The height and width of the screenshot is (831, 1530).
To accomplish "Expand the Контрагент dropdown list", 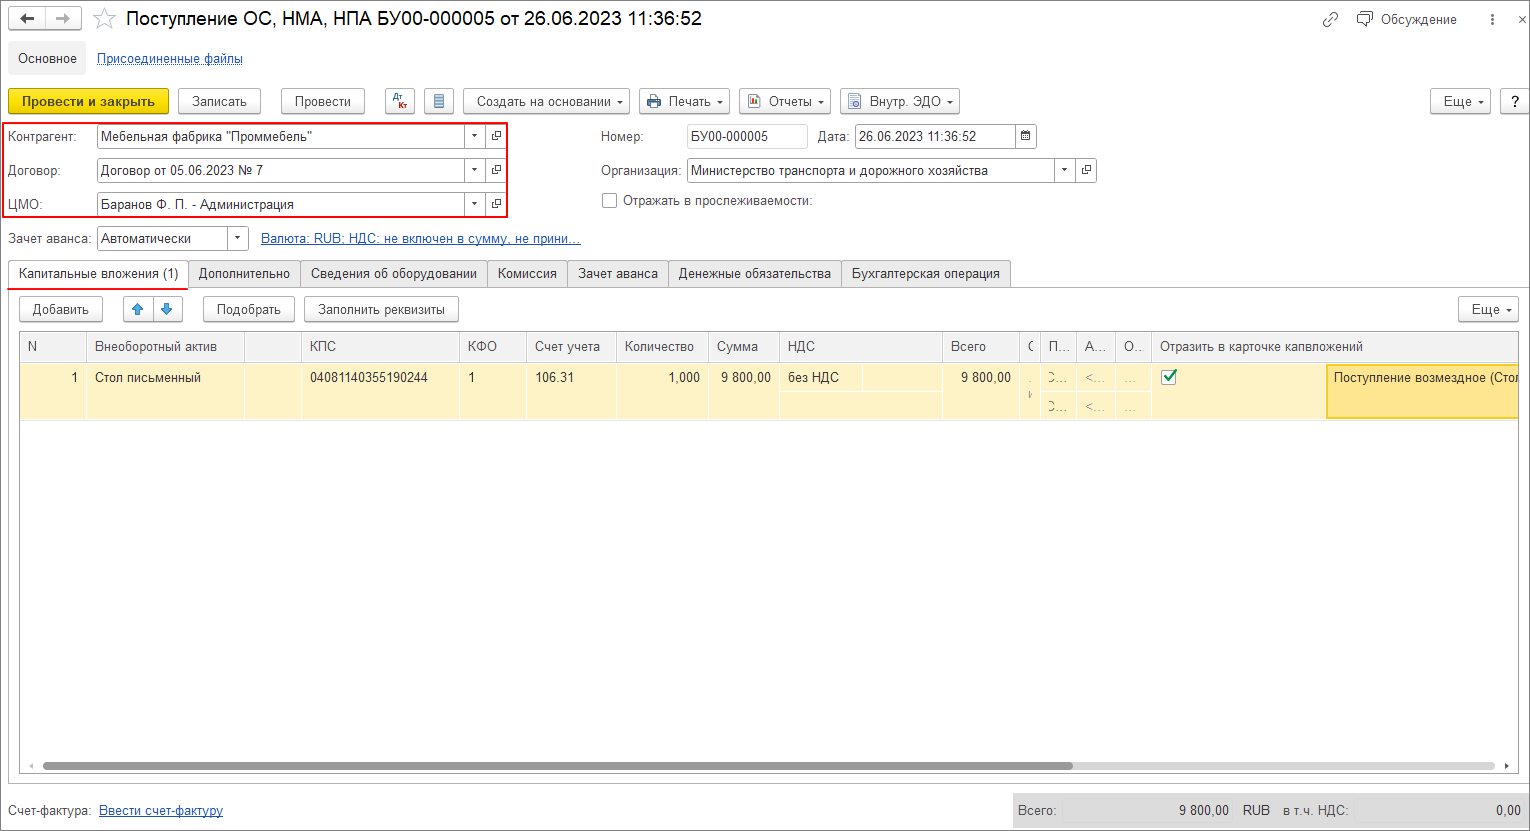I will point(474,136).
